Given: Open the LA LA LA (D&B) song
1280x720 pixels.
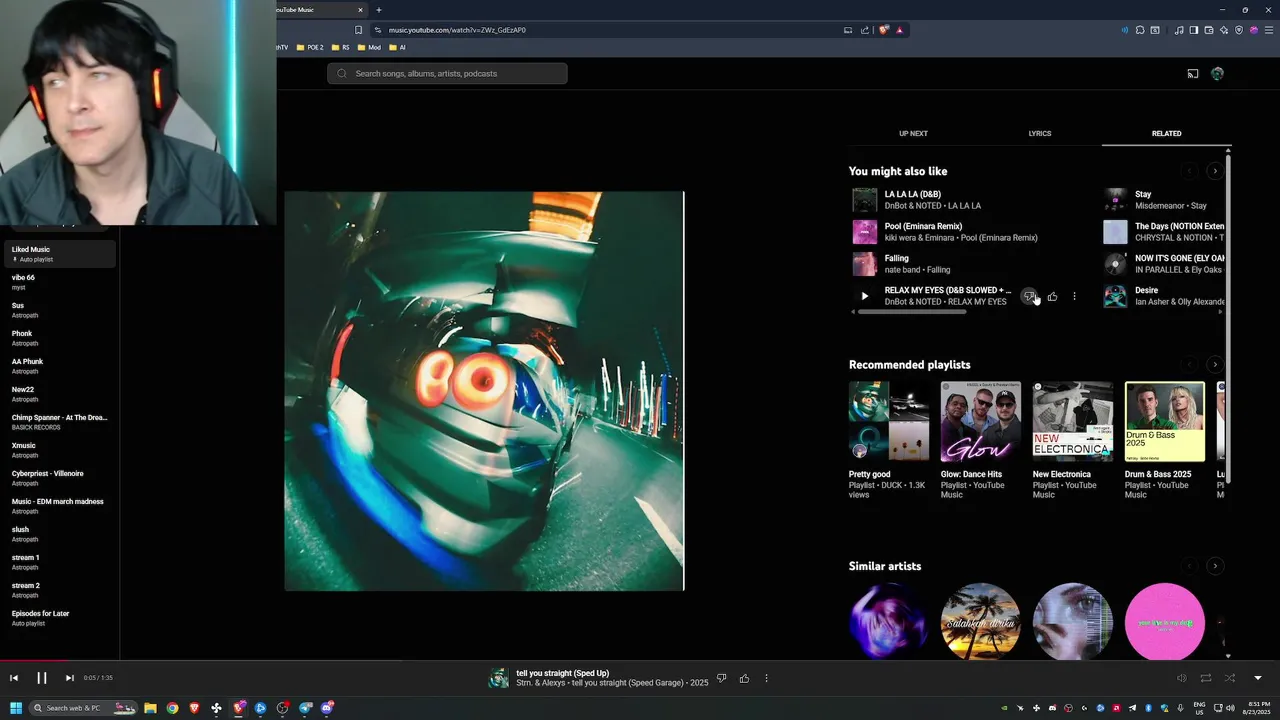Looking at the screenshot, I should click(912, 194).
